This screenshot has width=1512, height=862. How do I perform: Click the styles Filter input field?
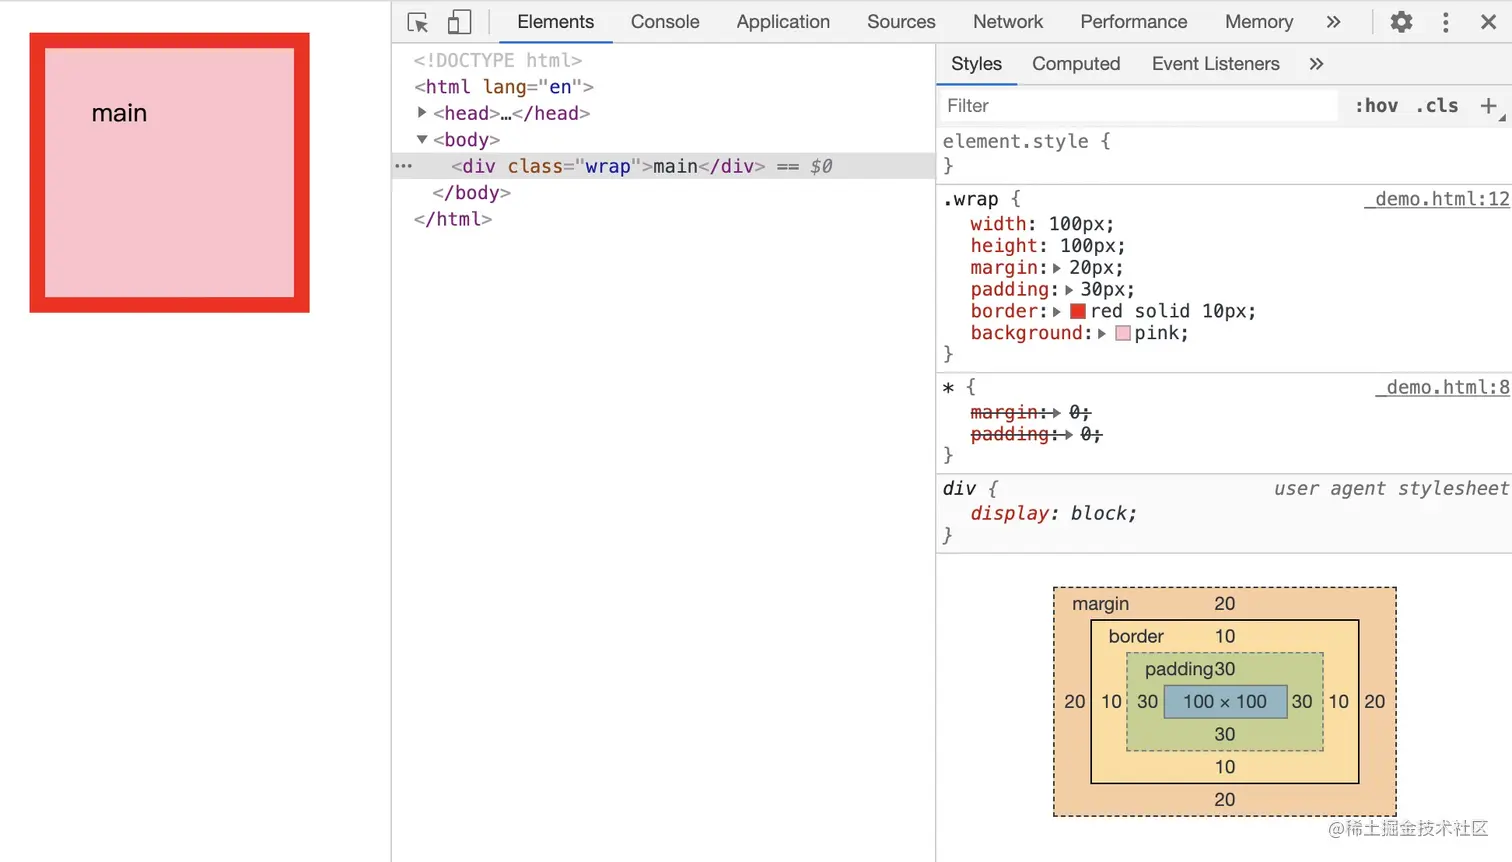point(1139,105)
